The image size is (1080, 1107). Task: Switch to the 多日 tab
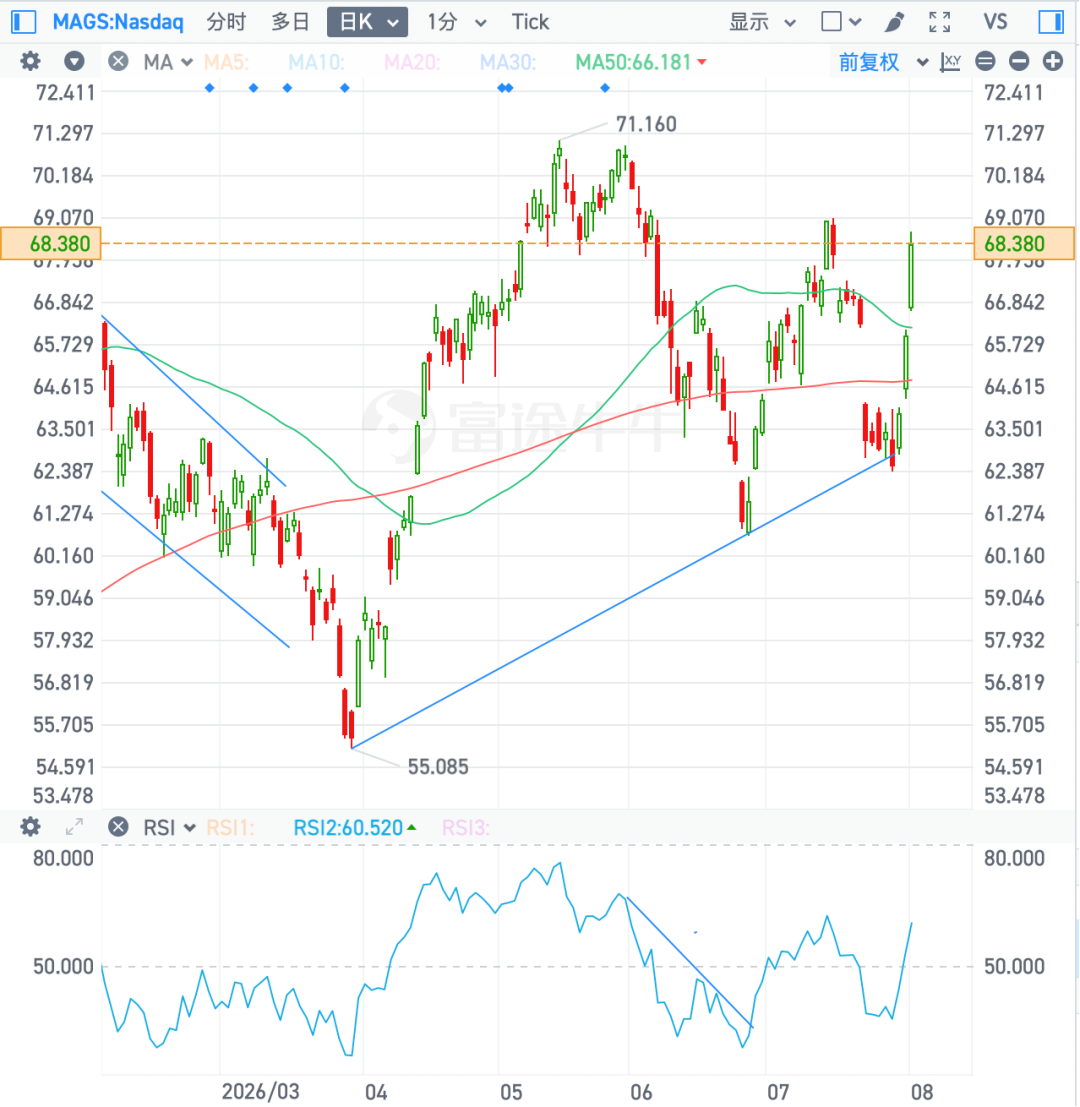tap(291, 22)
